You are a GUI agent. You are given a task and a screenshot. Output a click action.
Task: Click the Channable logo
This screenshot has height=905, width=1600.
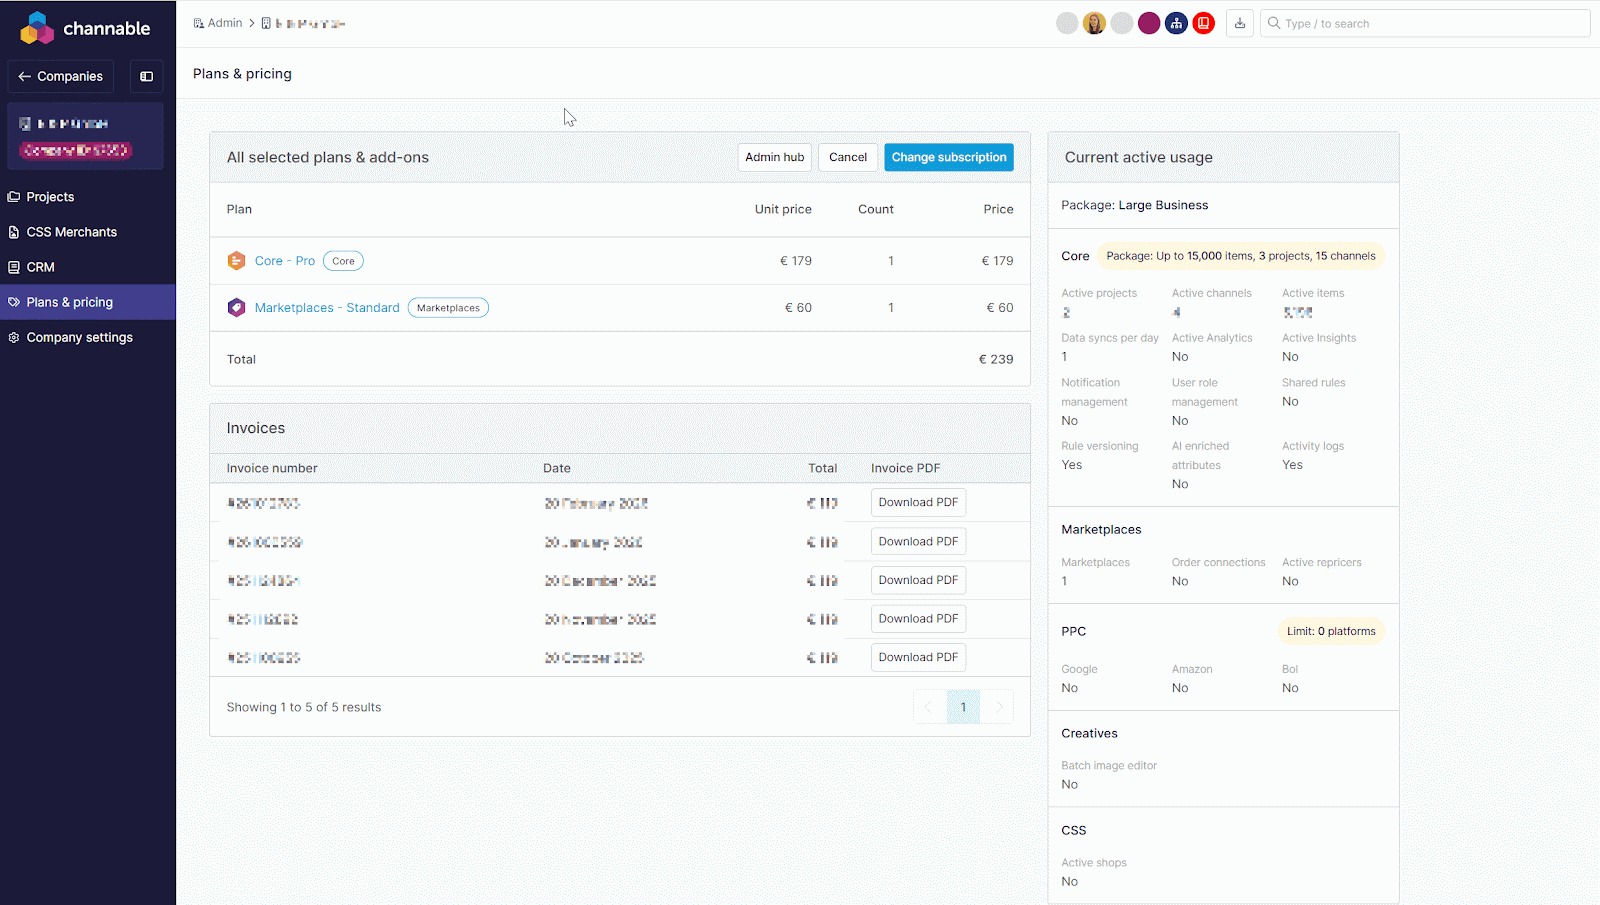85,28
